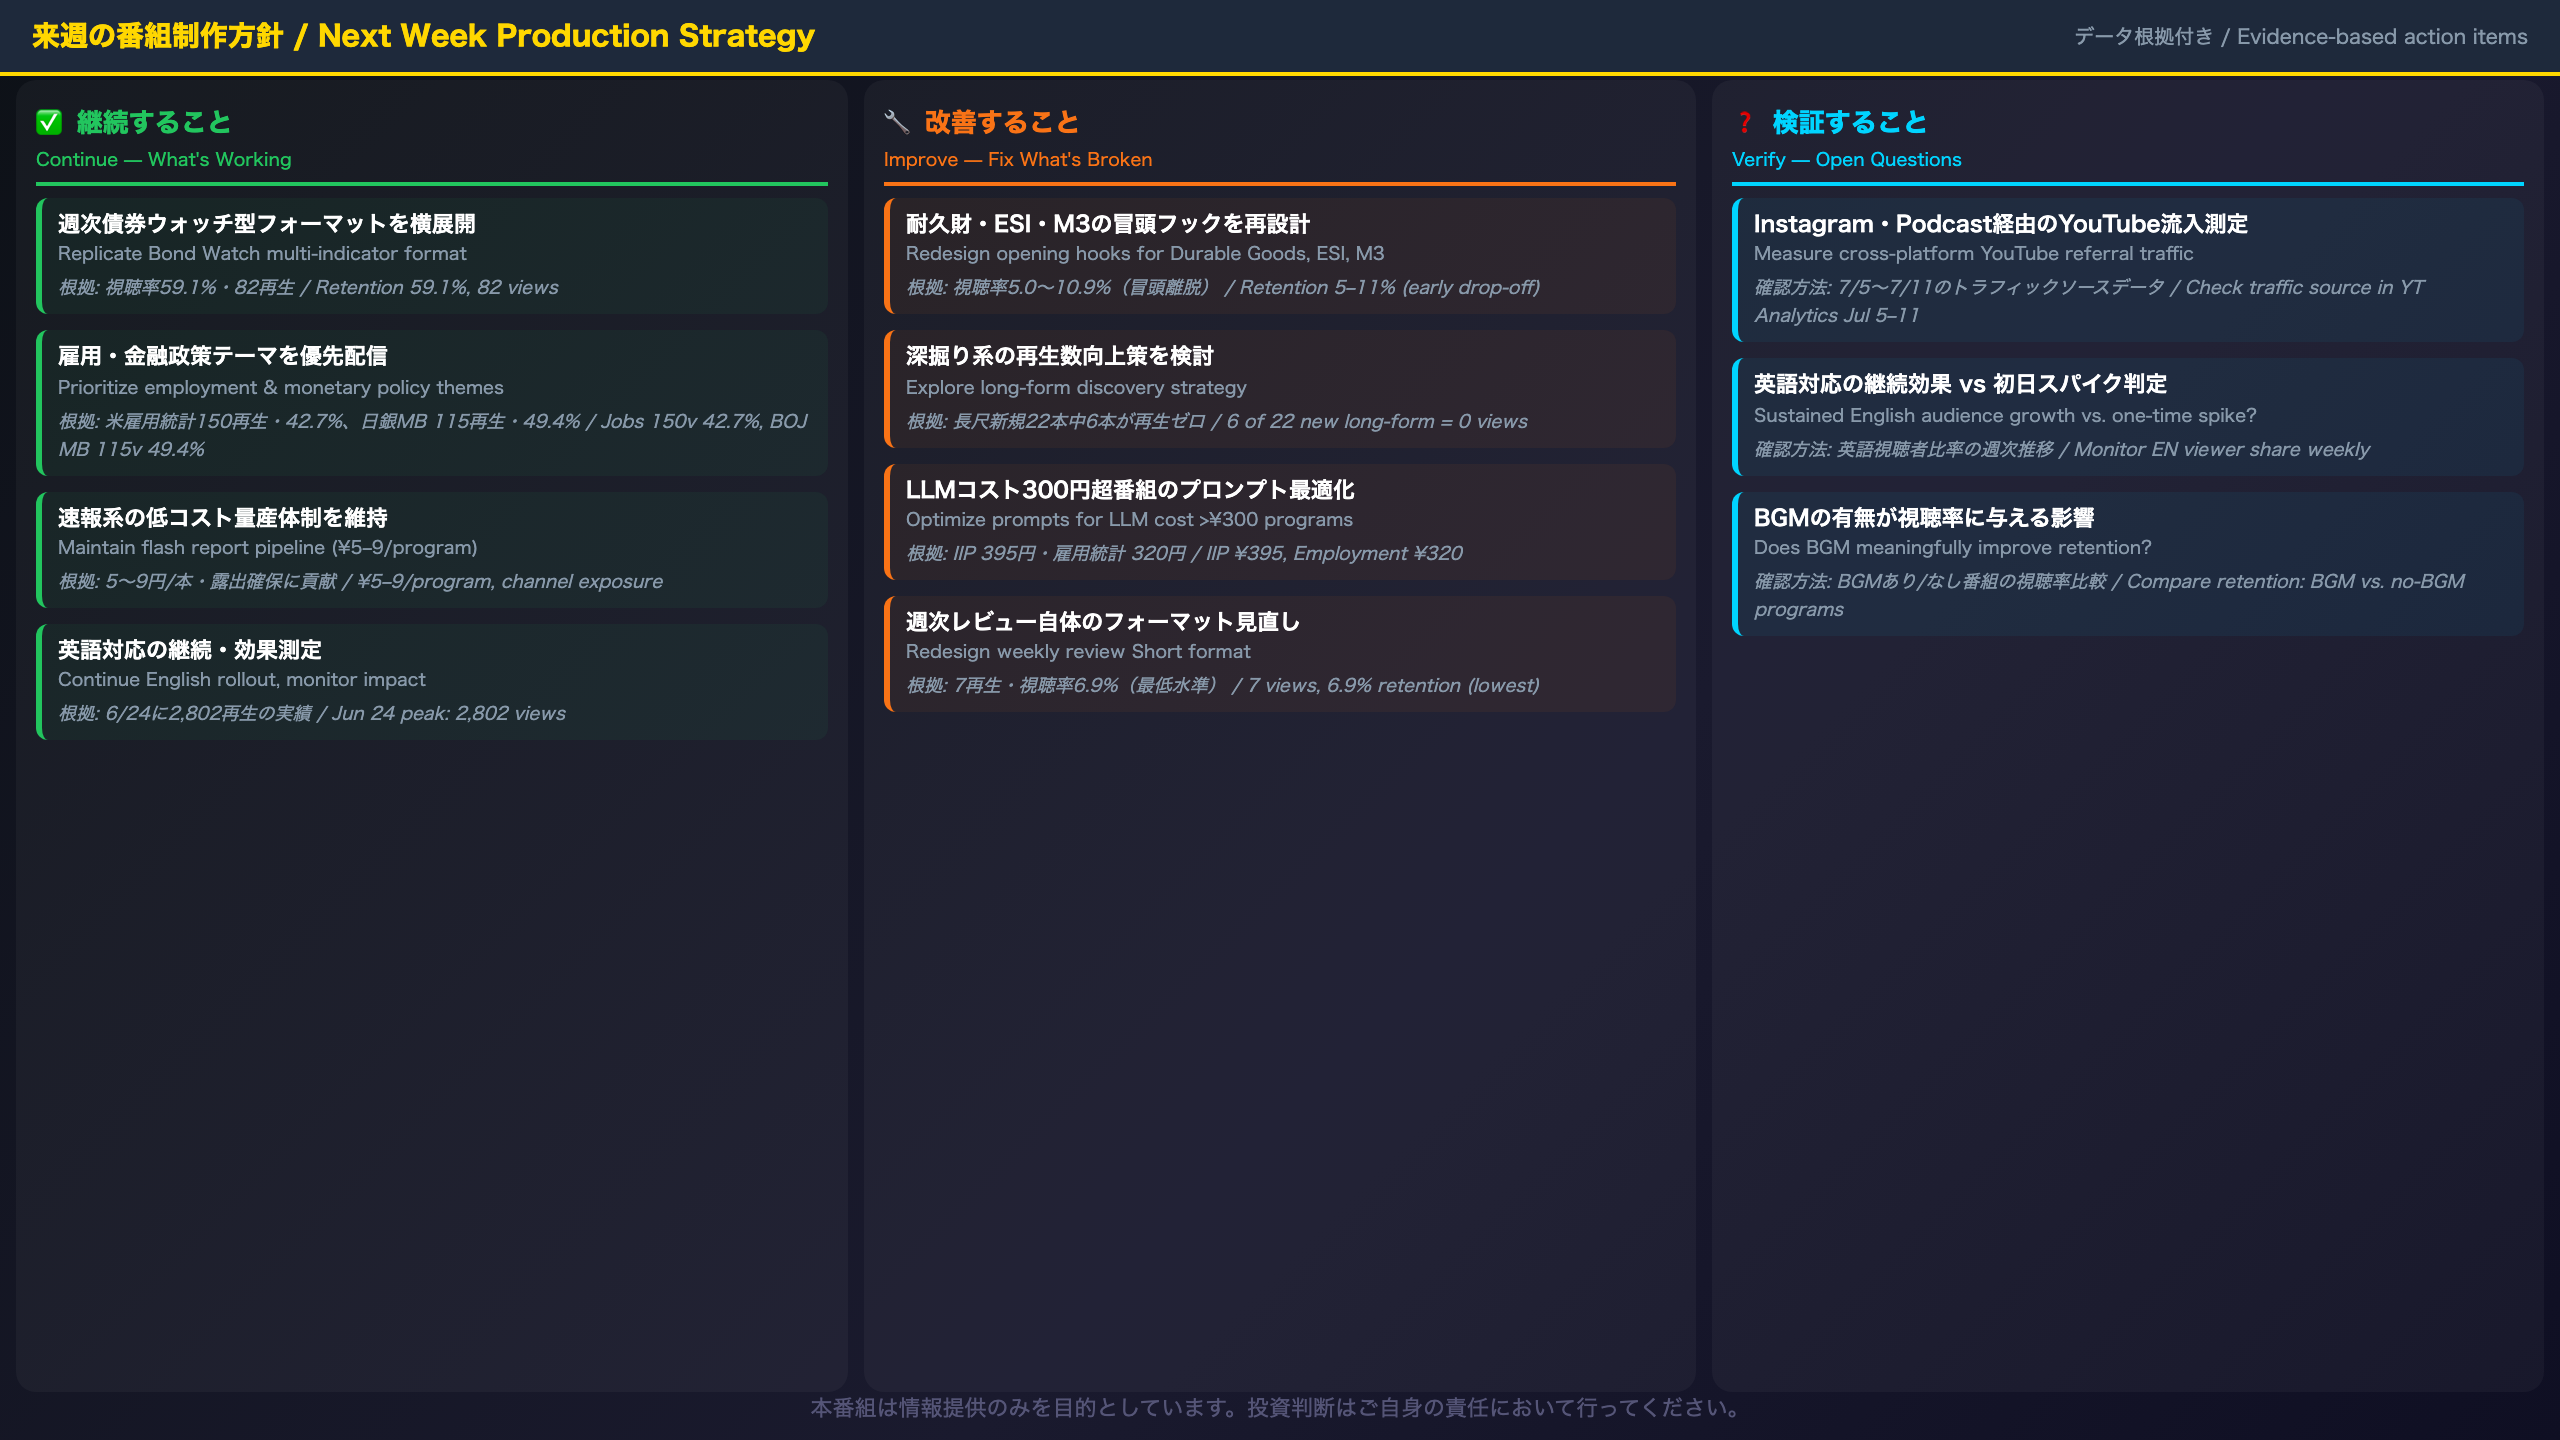Screen dimensions: 2560x1440
Task: Click the Evidence-based action items subtitle
Action: [2300, 37]
